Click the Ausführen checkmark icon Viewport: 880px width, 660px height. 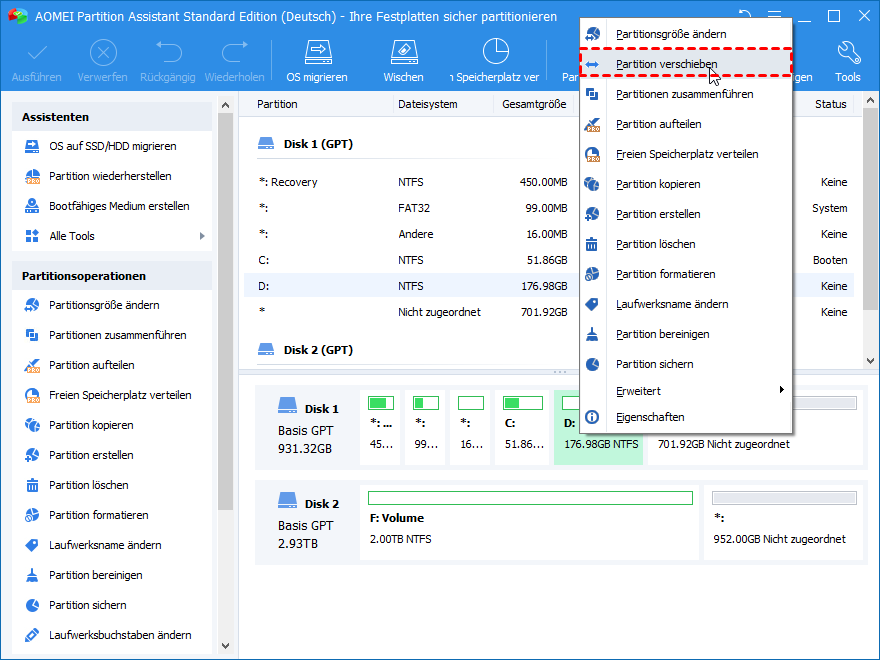point(36,53)
